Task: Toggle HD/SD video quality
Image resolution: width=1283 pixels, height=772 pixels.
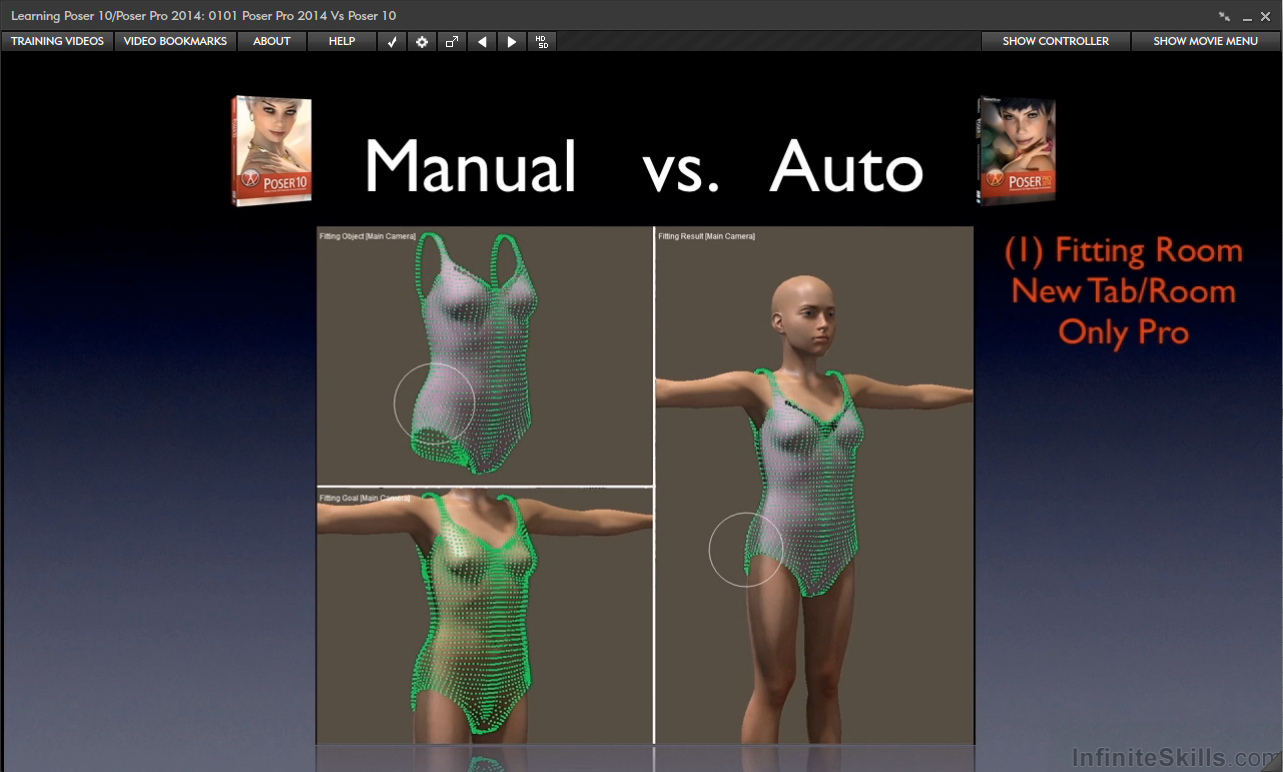Action: (542, 42)
